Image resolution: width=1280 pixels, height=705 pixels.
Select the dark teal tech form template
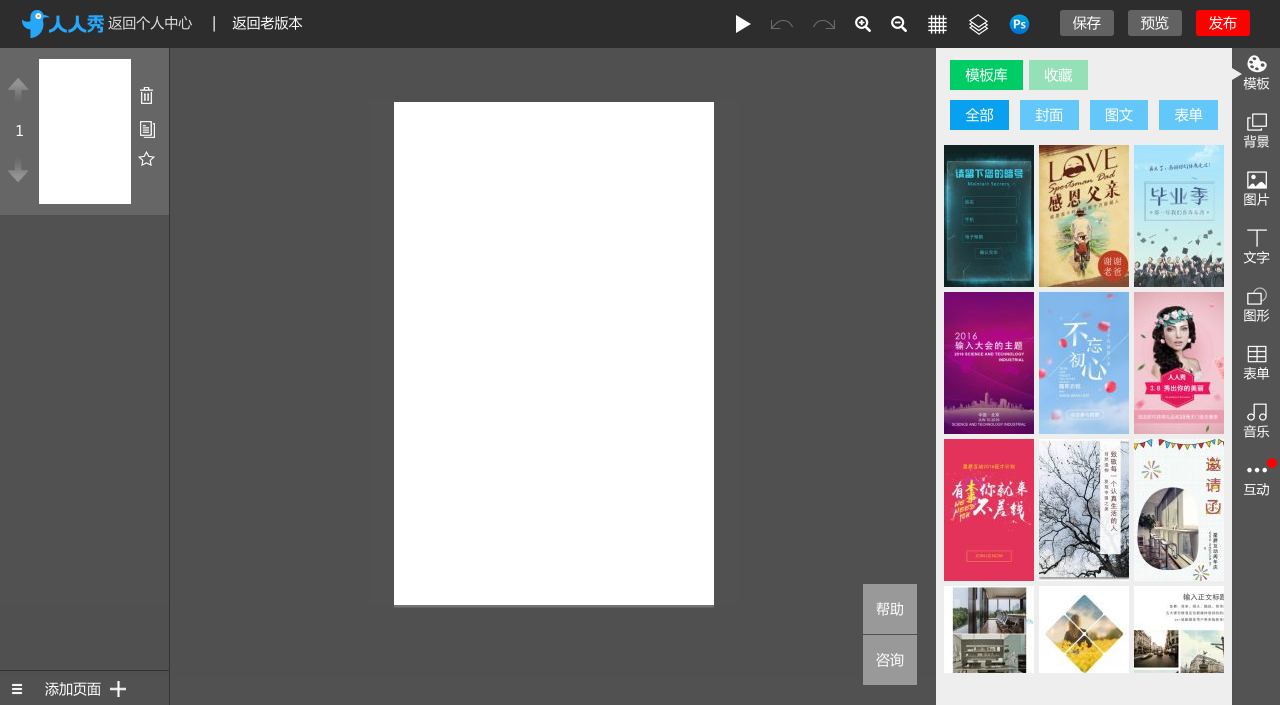pyautogui.click(x=989, y=216)
